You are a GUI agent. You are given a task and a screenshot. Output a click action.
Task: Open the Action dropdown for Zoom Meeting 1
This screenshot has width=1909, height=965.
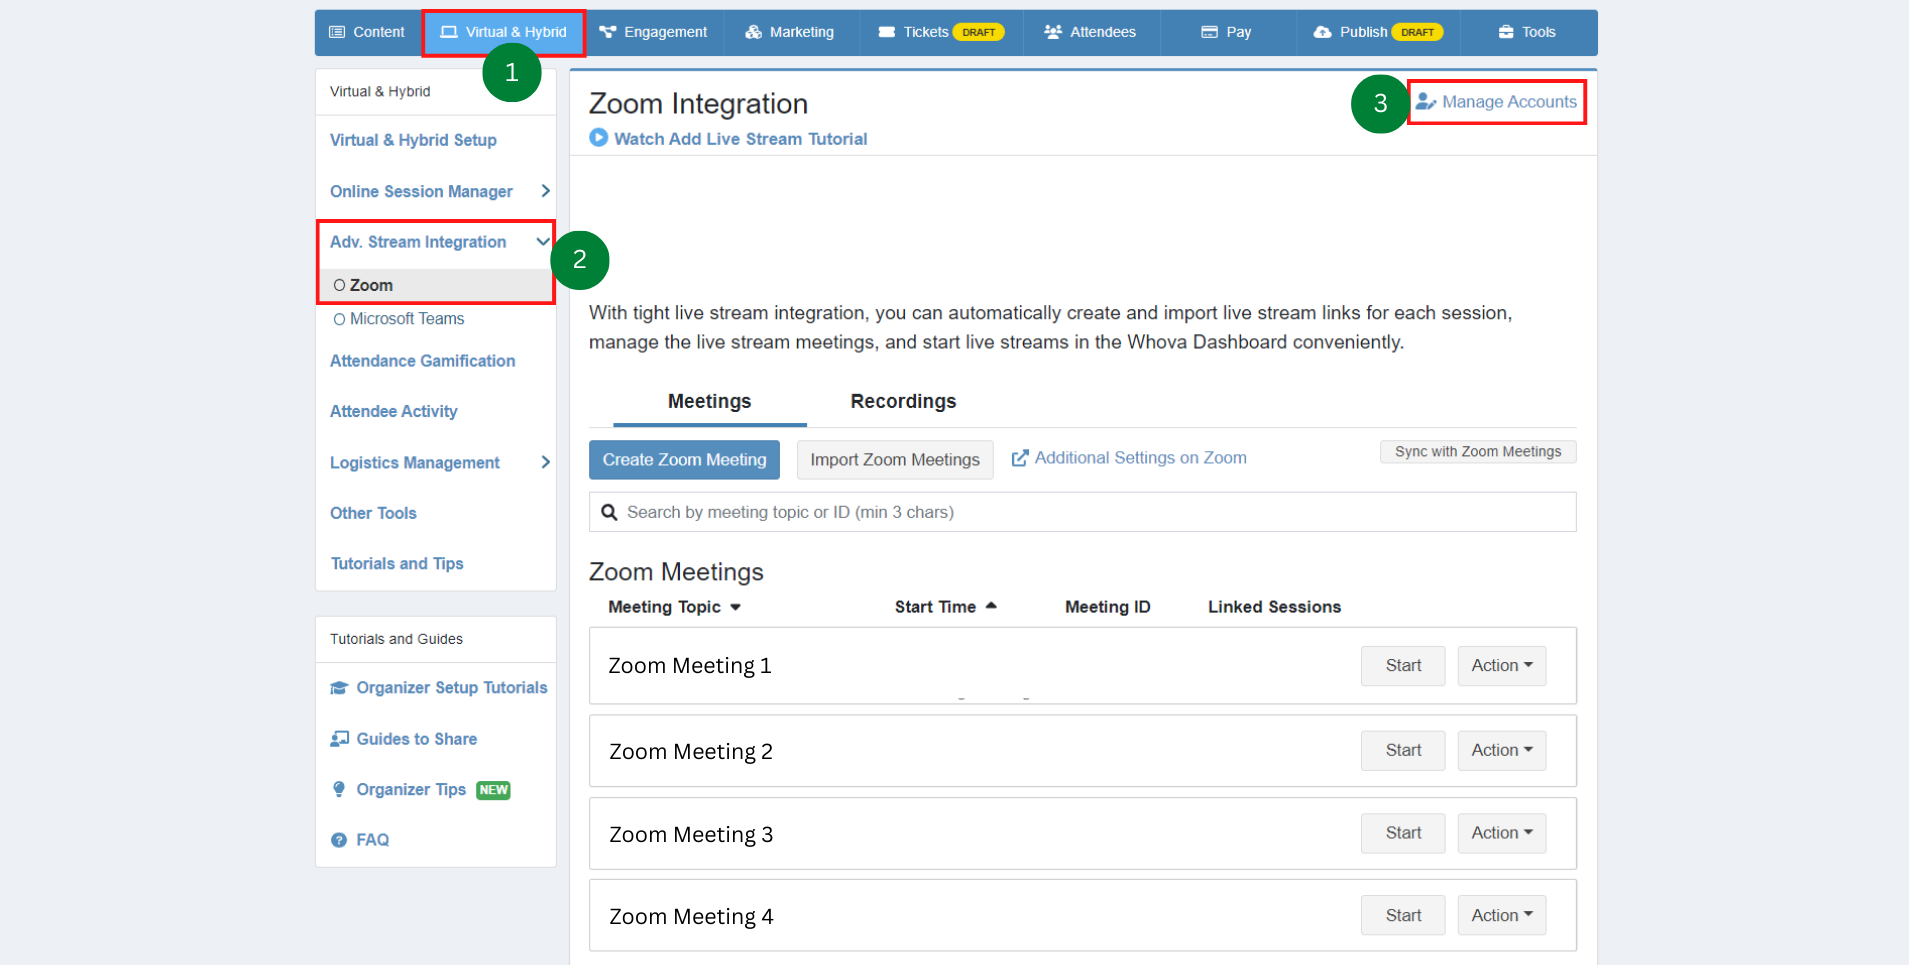[x=1501, y=665]
